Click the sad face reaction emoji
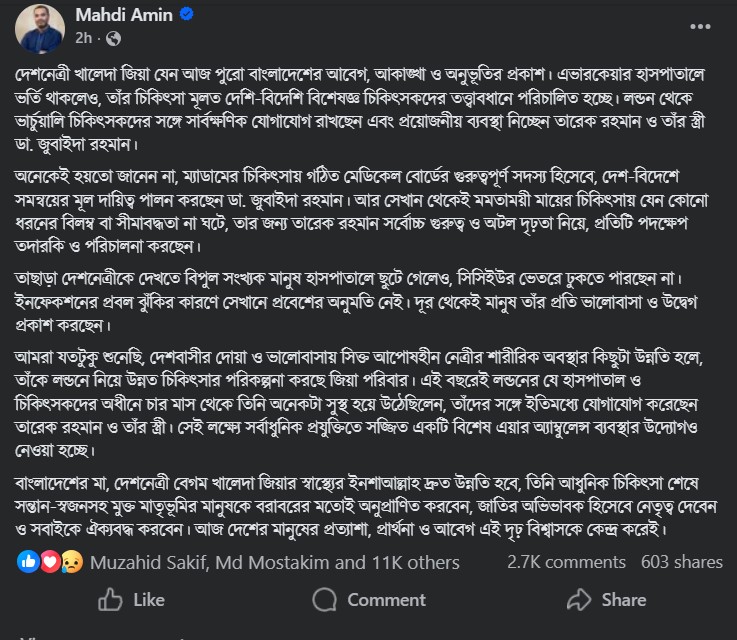Image resolution: width=737 pixels, height=640 pixels. pos(71,563)
